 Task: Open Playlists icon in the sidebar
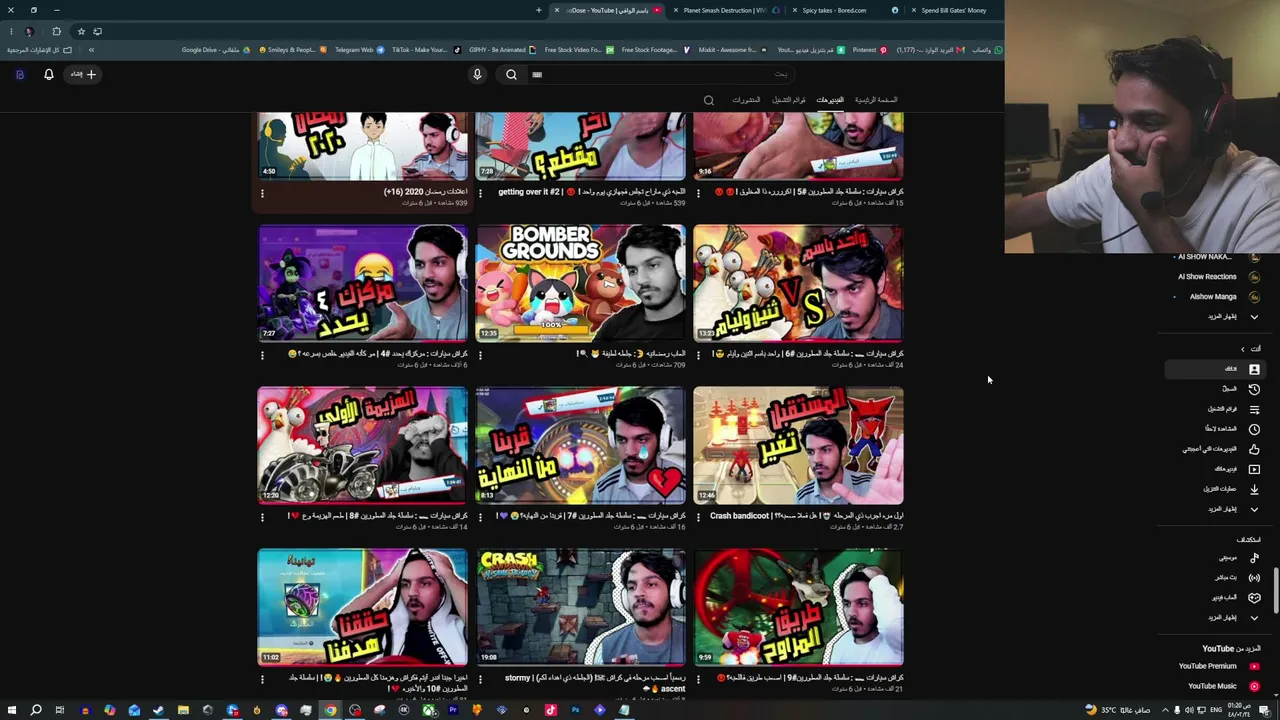pyautogui.click(x=1254, y=409)
